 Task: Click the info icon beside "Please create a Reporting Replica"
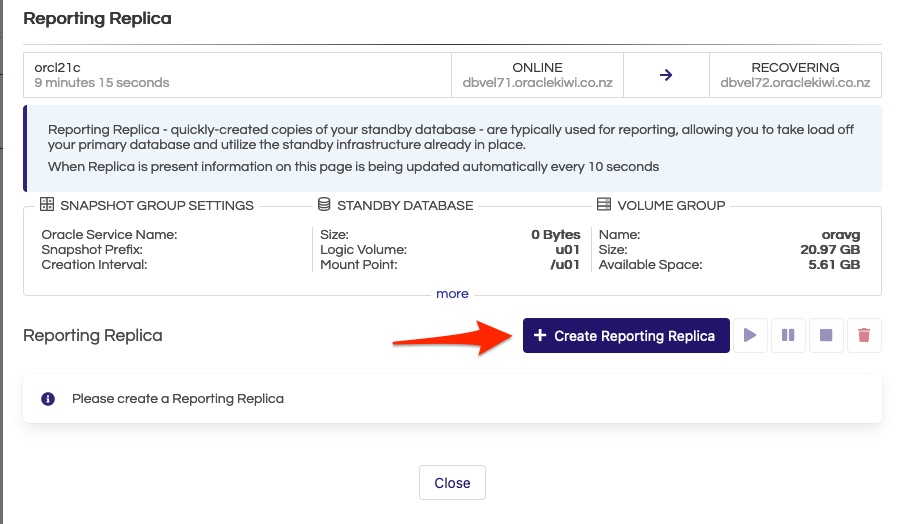(x=48, y=399)
